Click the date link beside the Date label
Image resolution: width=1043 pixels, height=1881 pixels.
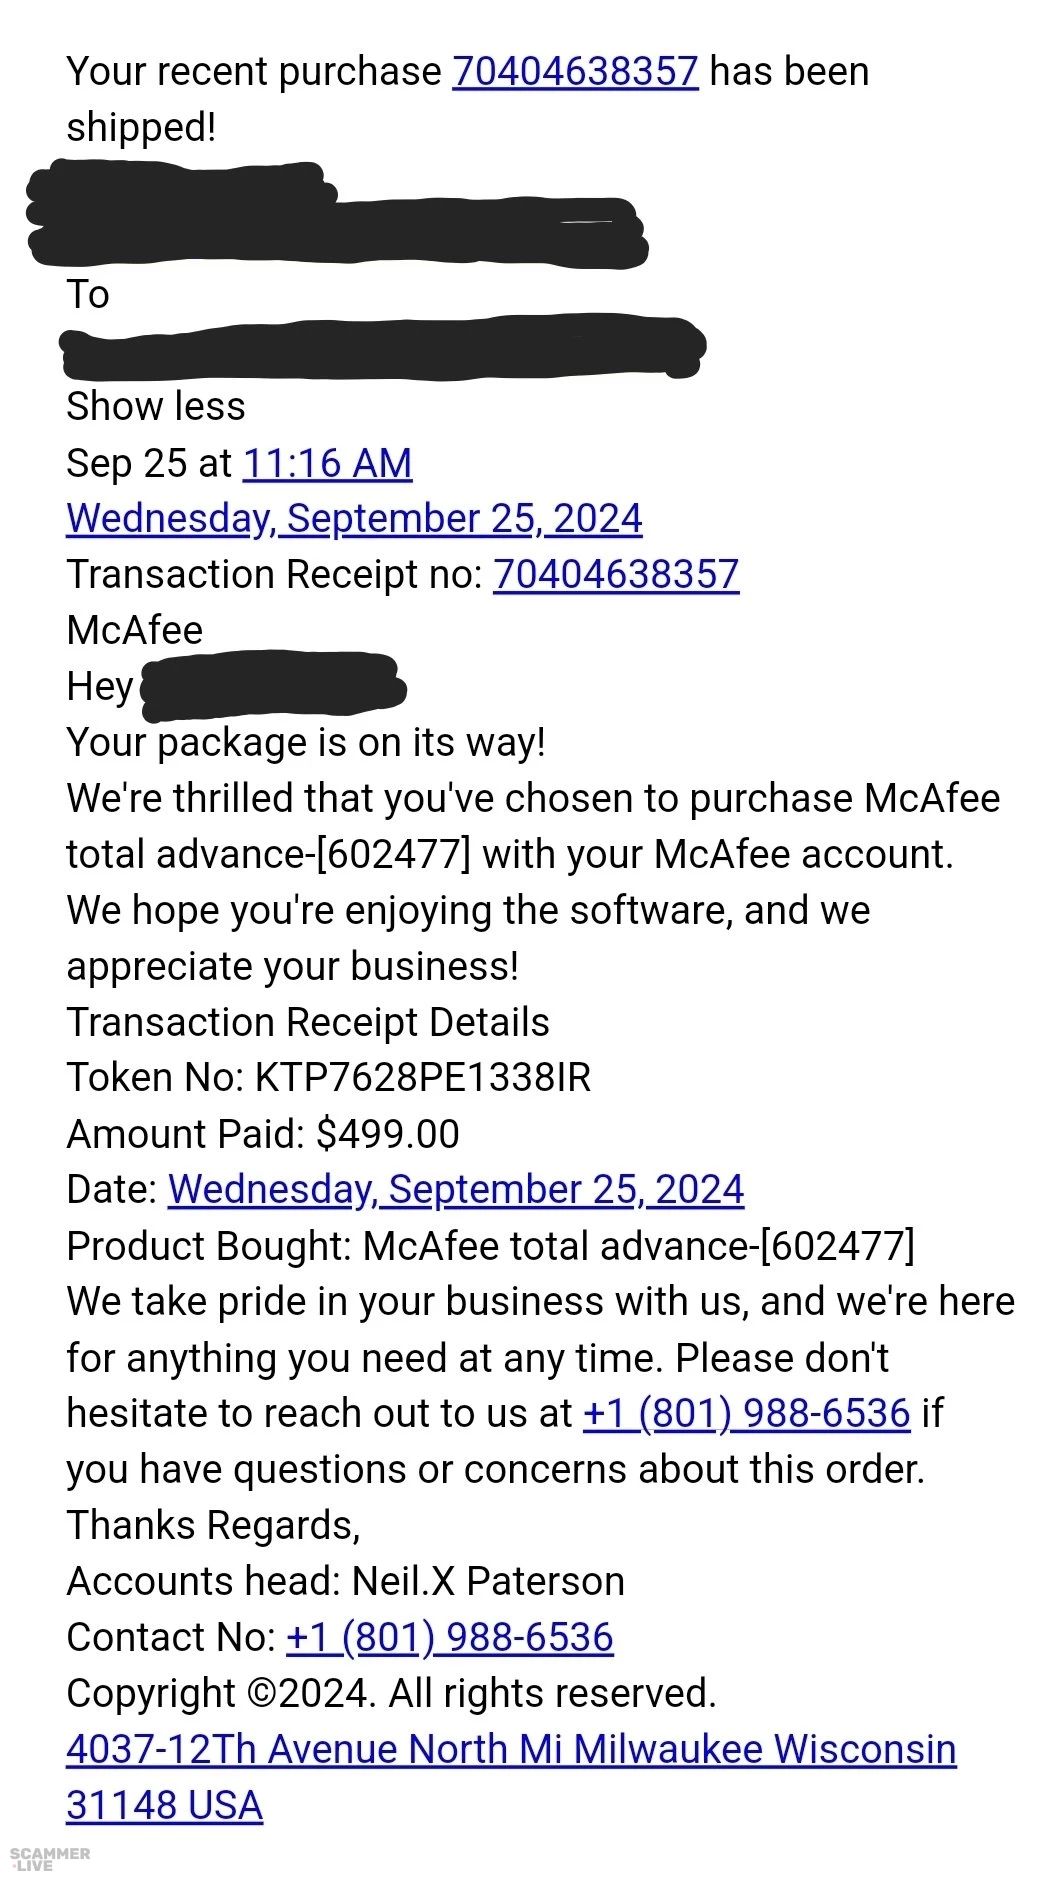click(456, 1190)
